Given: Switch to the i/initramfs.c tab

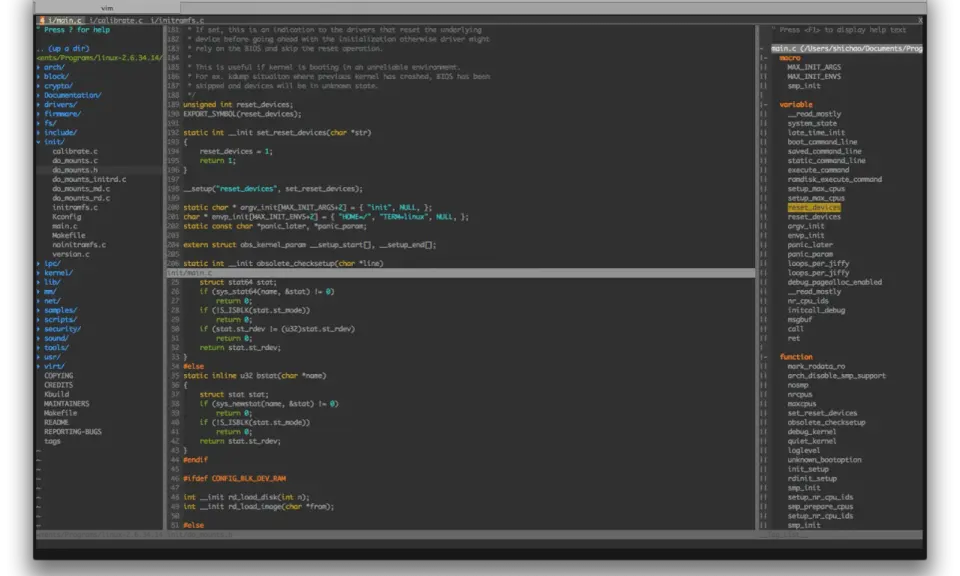Looking at the screenshot, I should (178, 20).
